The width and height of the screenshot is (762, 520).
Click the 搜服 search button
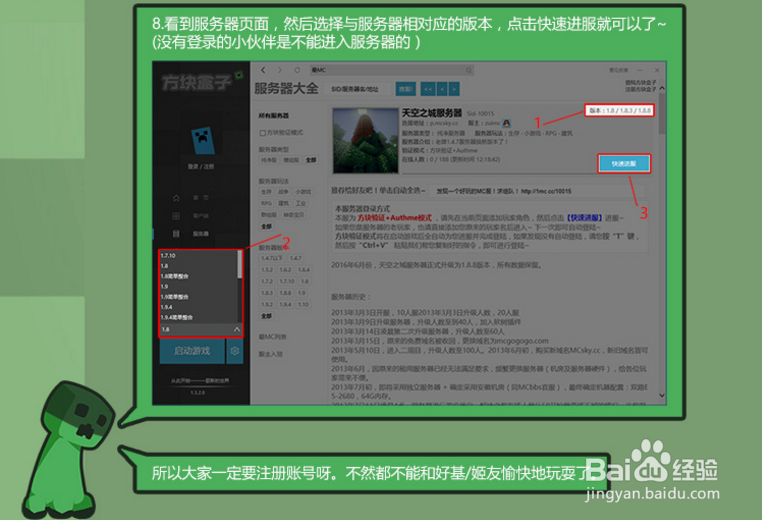(406, 89)
